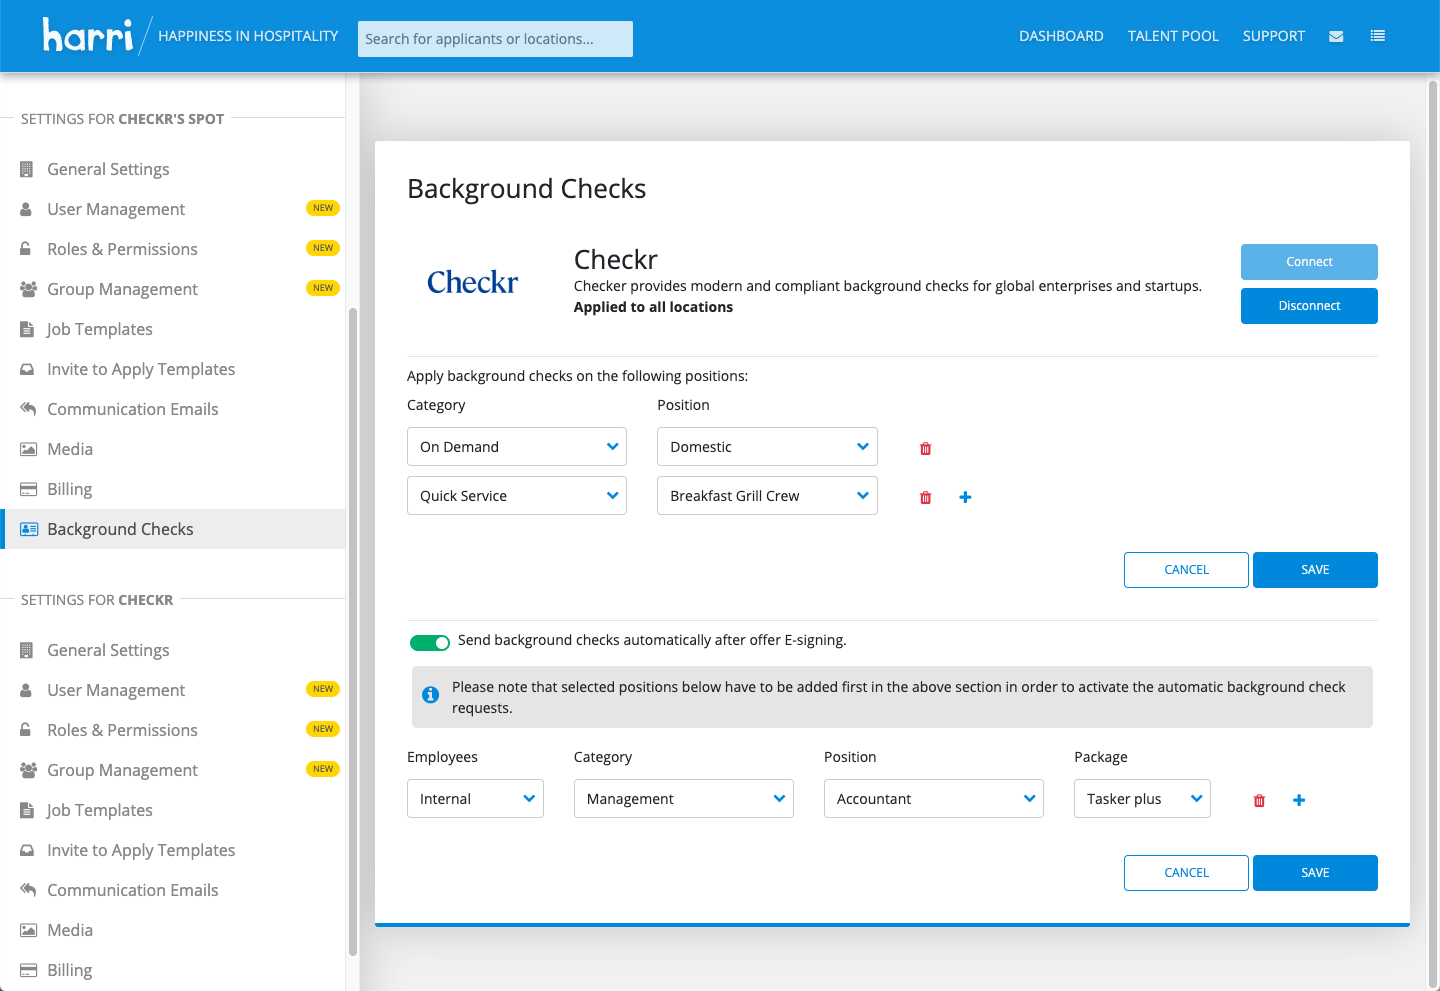Go to Dashboard in top navigation
This screenshot has width=1440, height=991.
coord(1061,36)
